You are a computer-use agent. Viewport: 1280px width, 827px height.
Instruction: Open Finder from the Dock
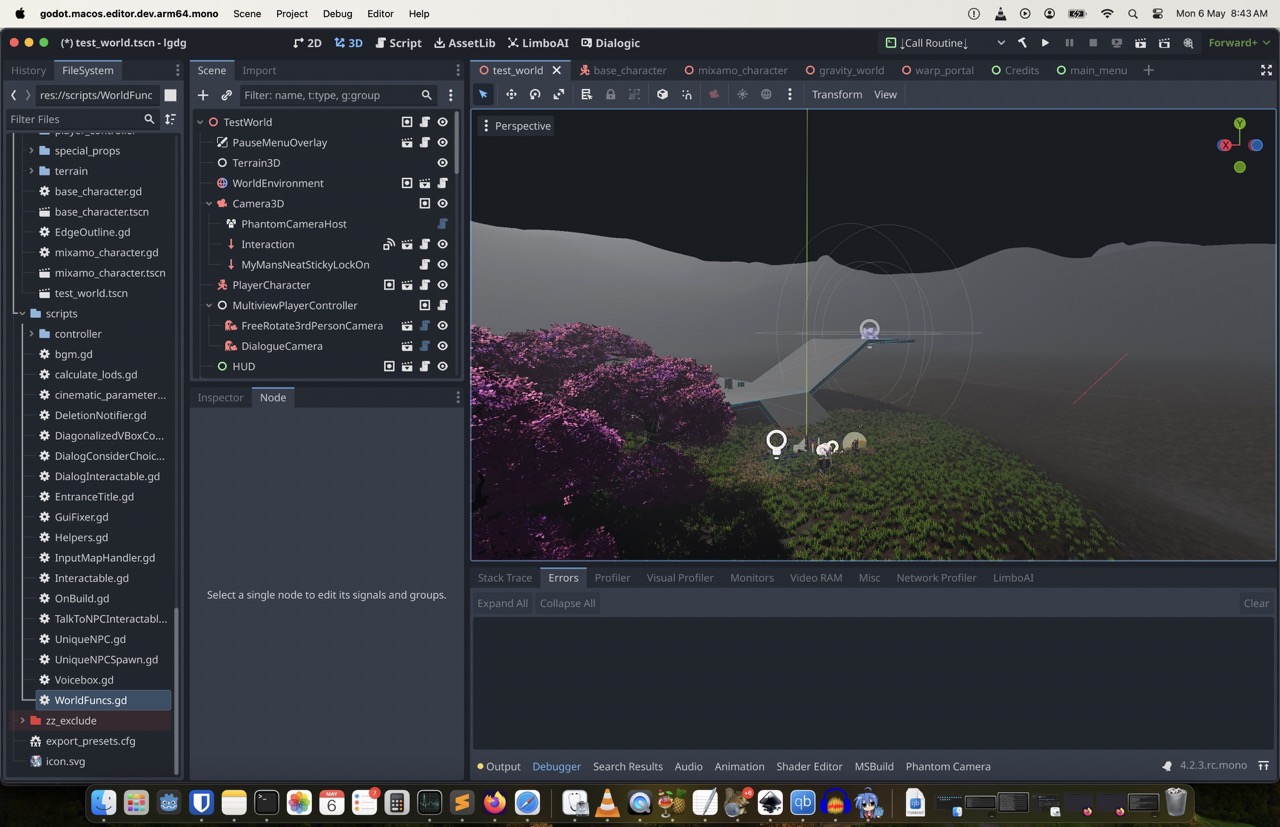point(103,802)
